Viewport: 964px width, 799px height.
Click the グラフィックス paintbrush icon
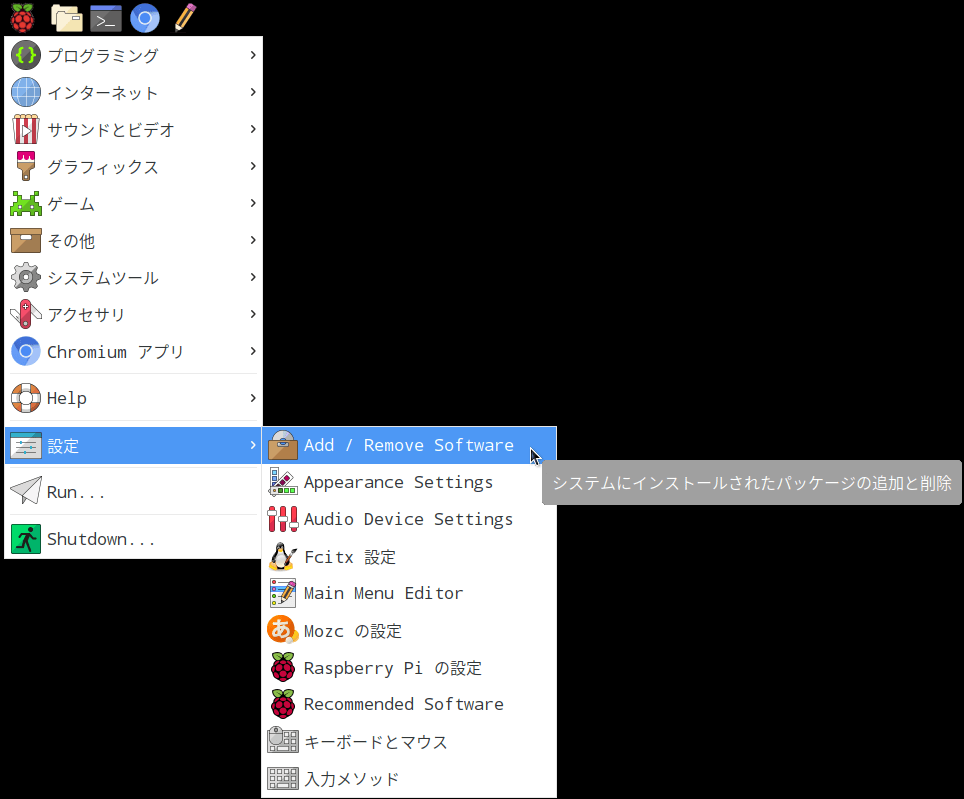[26, 166]
